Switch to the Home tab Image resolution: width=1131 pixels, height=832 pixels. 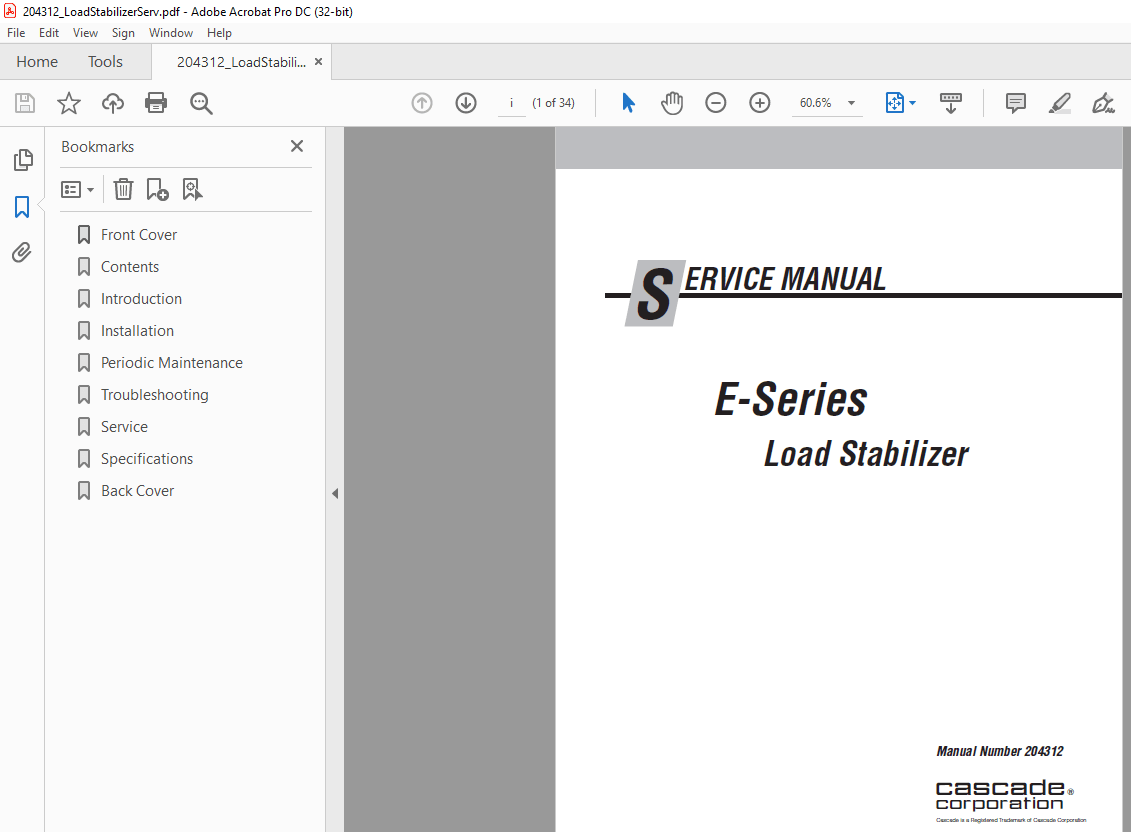coord(36,61)
